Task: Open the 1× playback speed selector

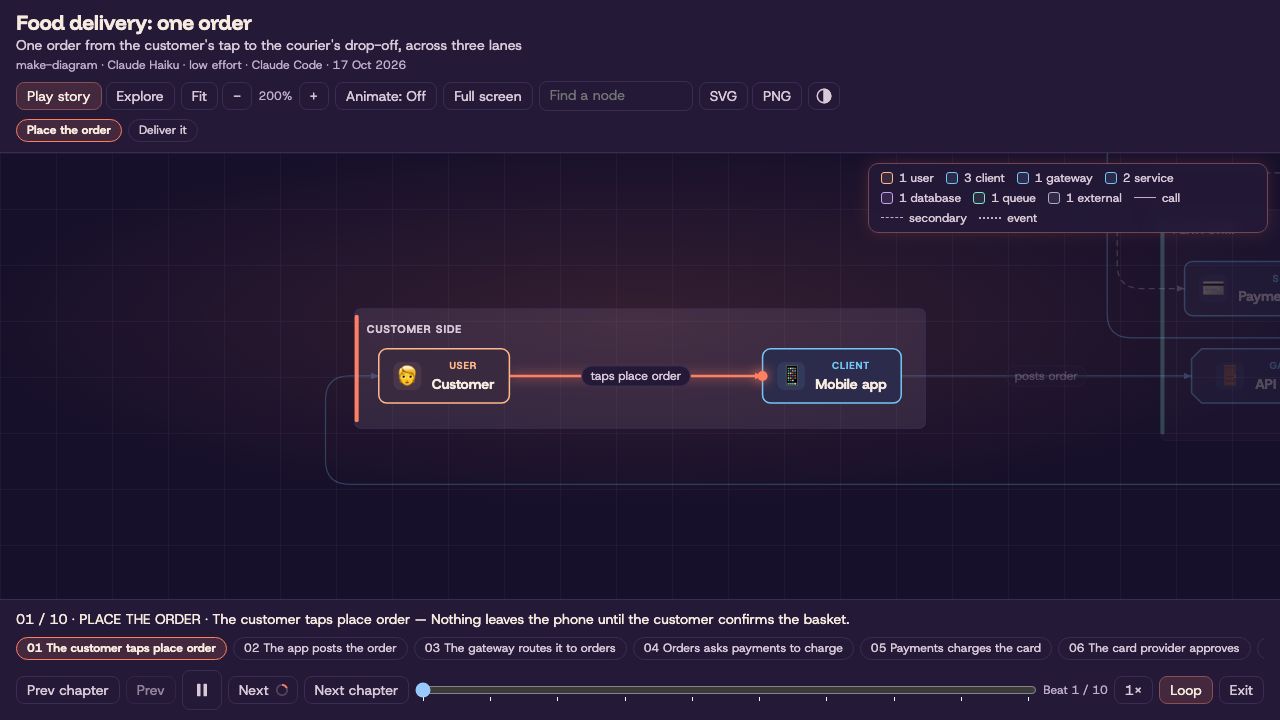Action: 1133,690
